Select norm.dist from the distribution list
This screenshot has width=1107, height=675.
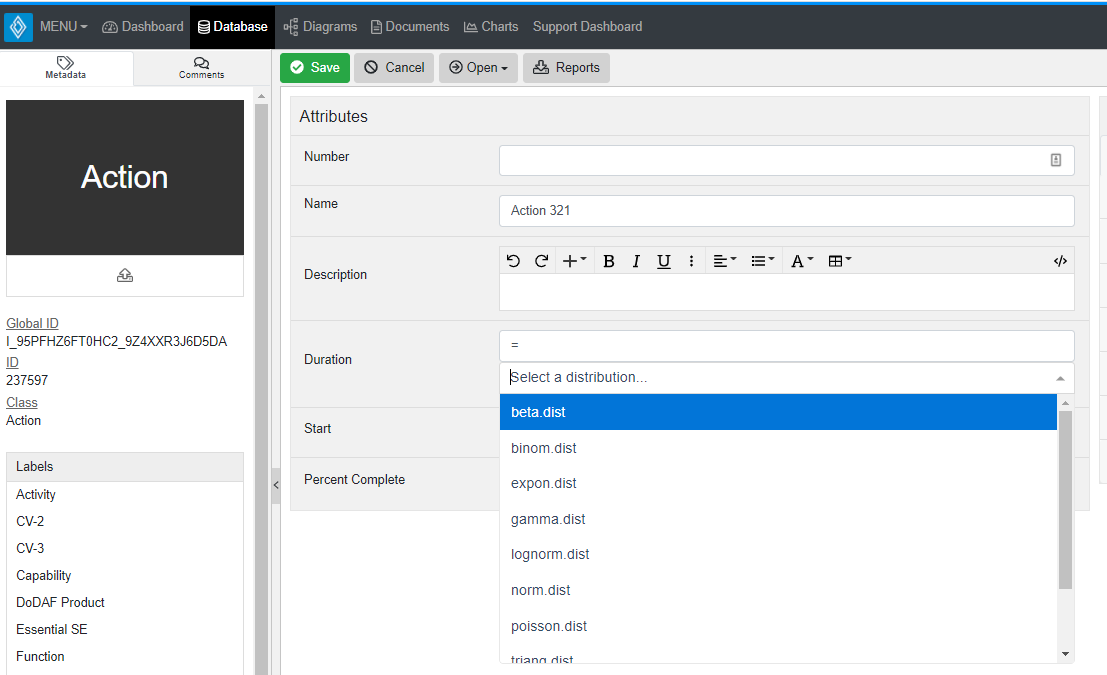(x=540, y=590)
